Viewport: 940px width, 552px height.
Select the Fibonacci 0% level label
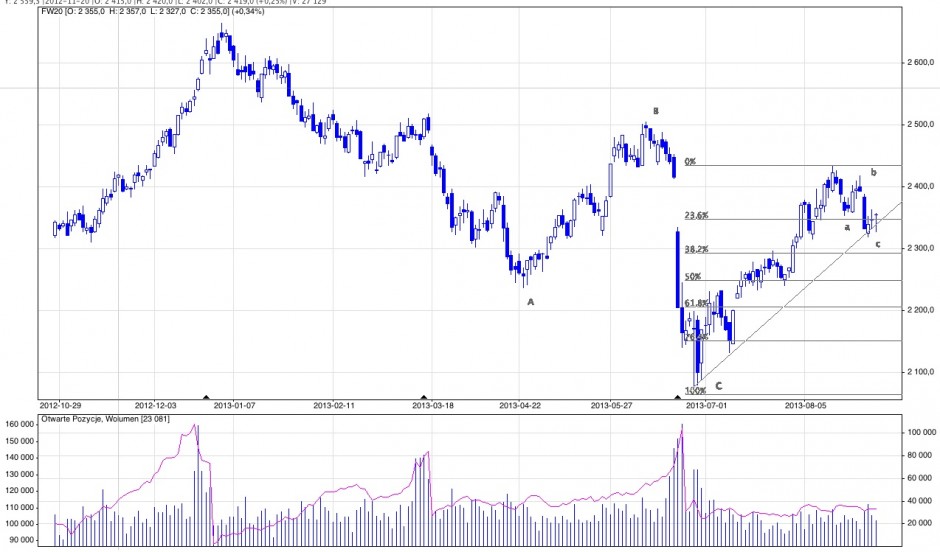[x=690, y=161]
